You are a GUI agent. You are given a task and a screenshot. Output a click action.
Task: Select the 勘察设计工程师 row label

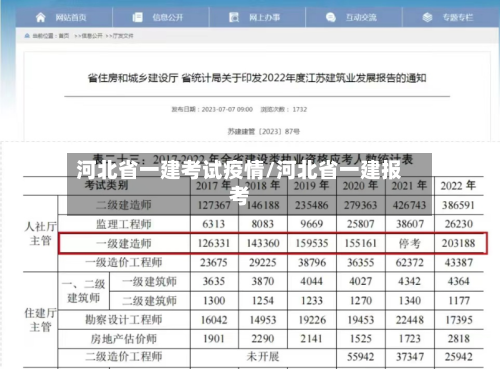click(124, 320)
